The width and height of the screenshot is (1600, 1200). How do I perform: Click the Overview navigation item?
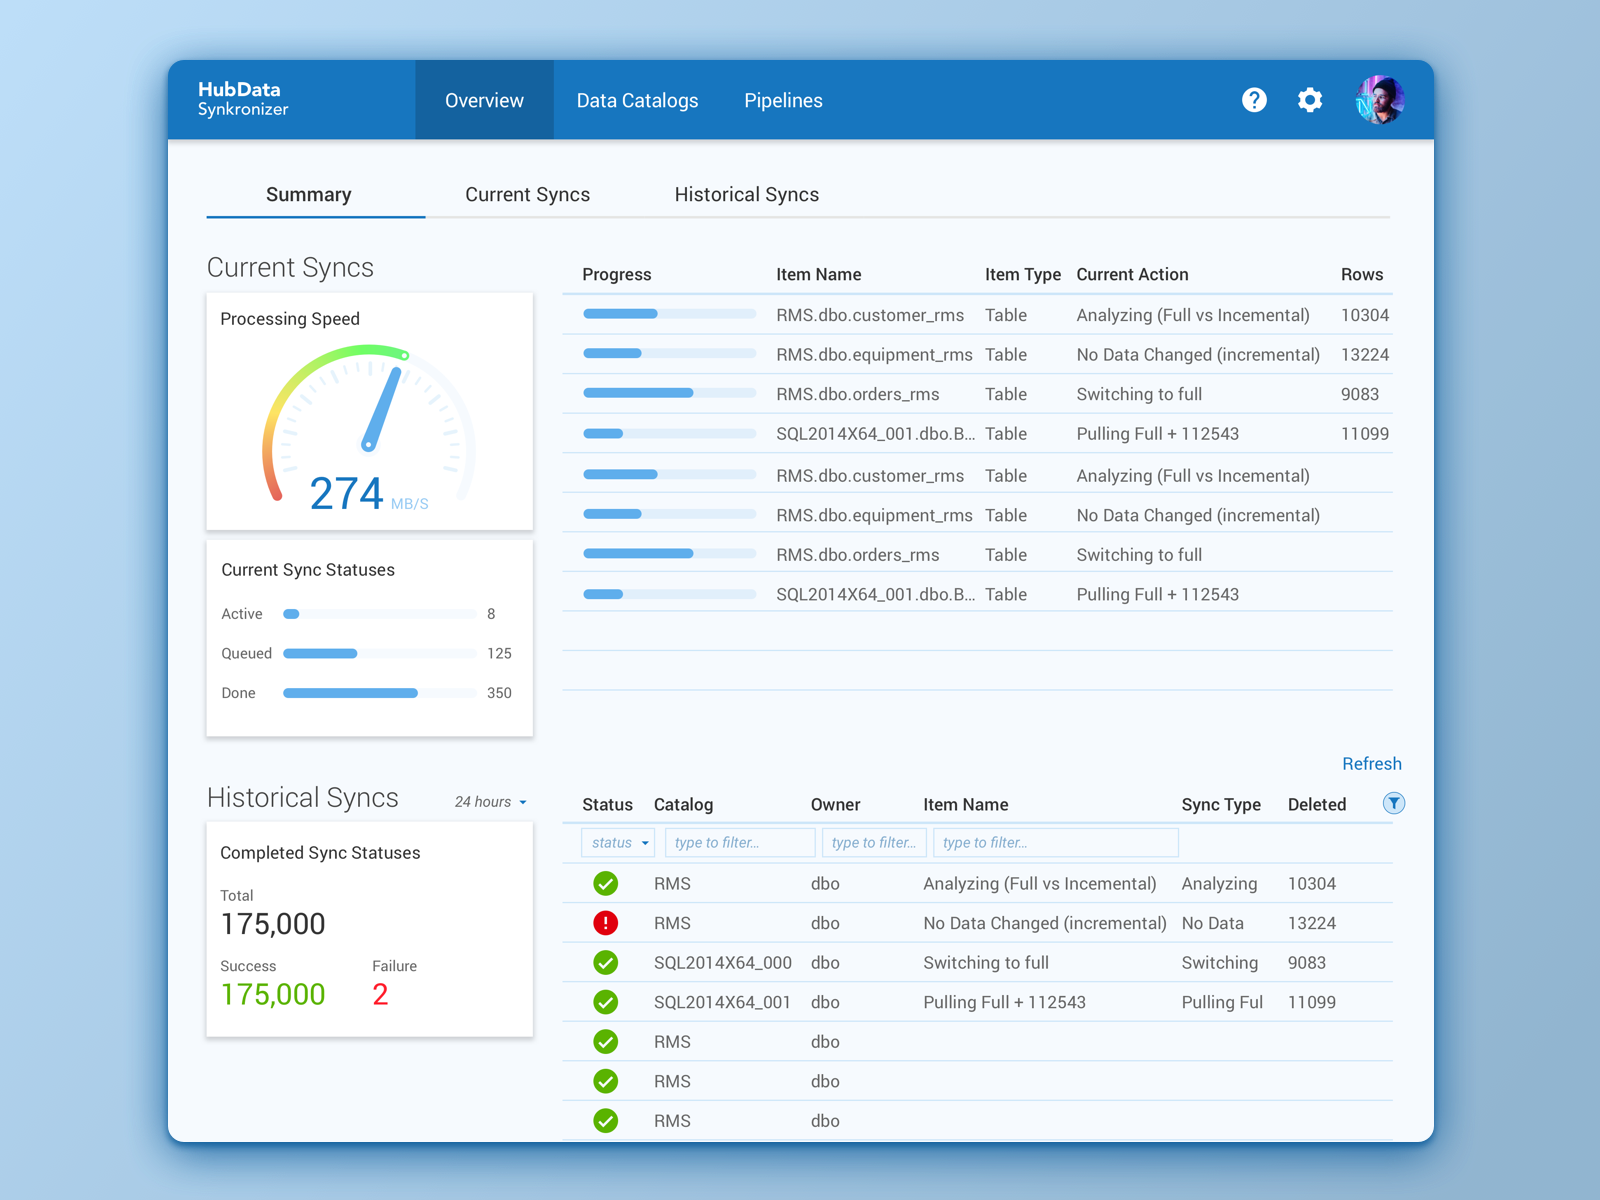pyautogui.click(x=484, y=101)
